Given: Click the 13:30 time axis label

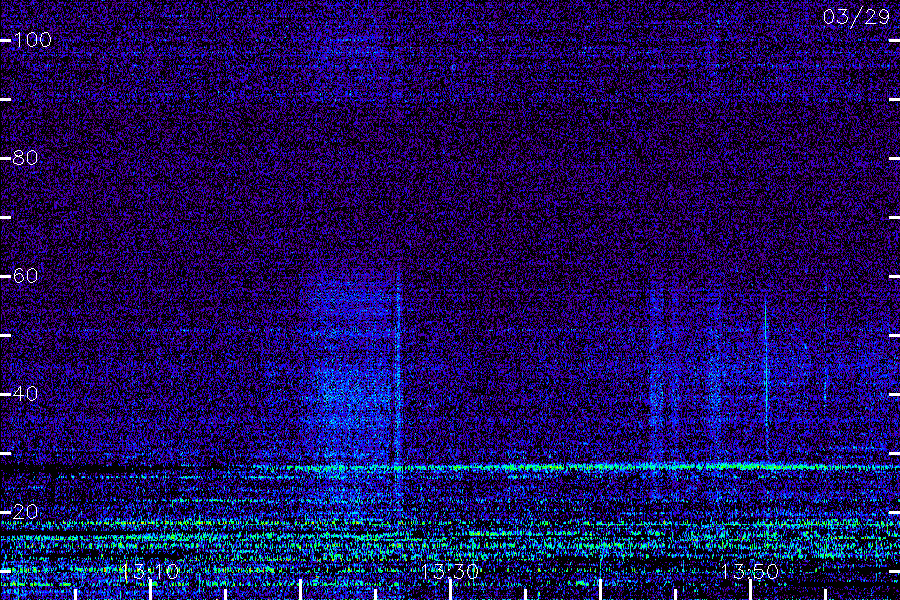Looking at the screenshot, I should (450, 571).
